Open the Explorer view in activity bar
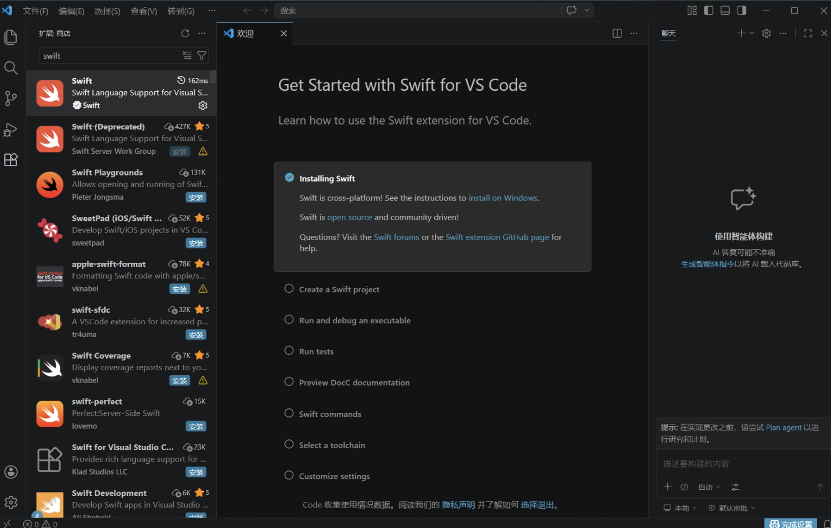Viewport: 832px width, 528px height. [11, 37]
